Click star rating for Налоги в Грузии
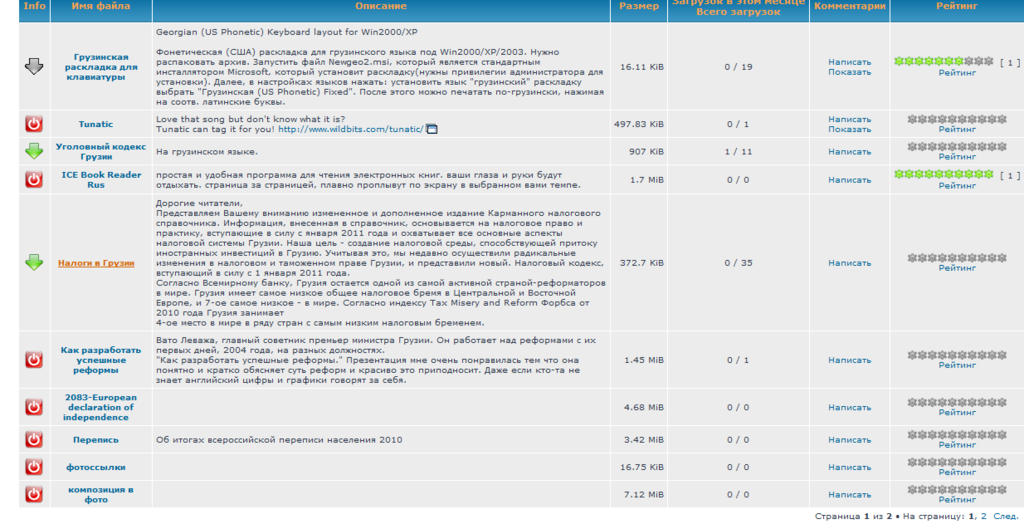The width and height of the screenshot is (1024, 529). [x=957, y=258]
